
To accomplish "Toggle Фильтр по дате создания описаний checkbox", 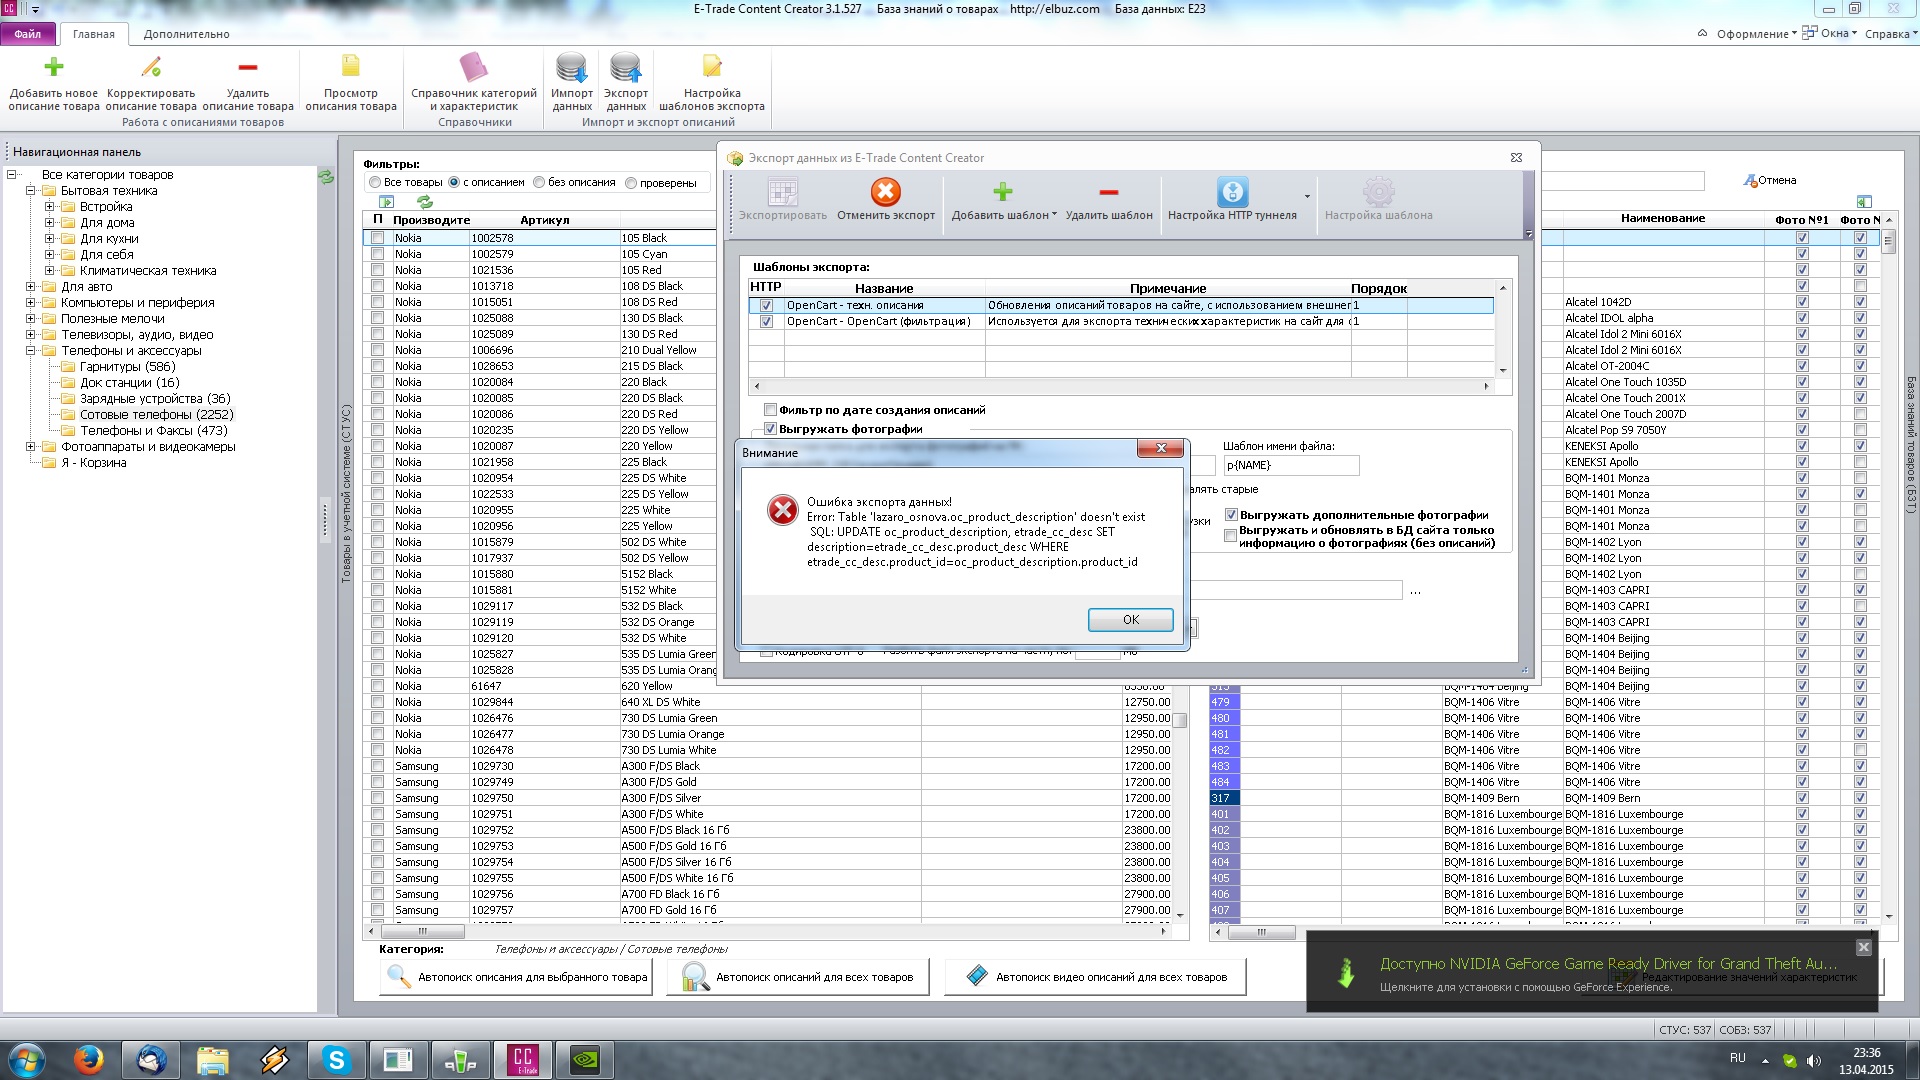I will [x=770, y=409].
